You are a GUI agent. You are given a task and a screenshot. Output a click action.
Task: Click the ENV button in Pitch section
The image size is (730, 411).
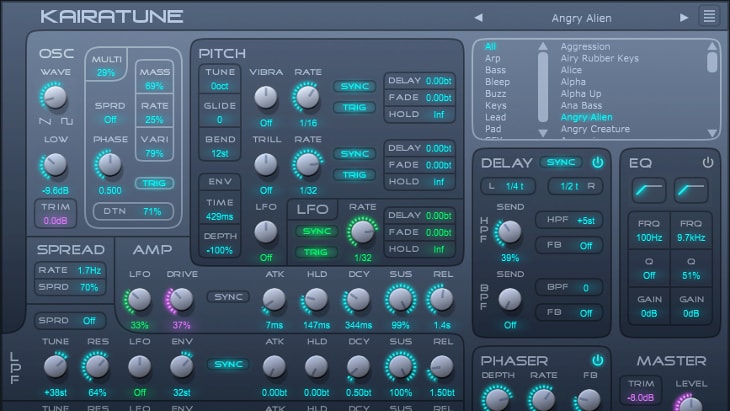[217, 181]
